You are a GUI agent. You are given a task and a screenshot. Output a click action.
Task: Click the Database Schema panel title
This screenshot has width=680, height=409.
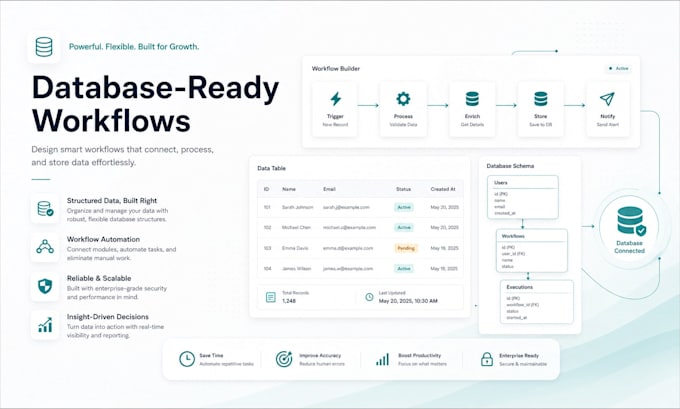coord(510,166)
